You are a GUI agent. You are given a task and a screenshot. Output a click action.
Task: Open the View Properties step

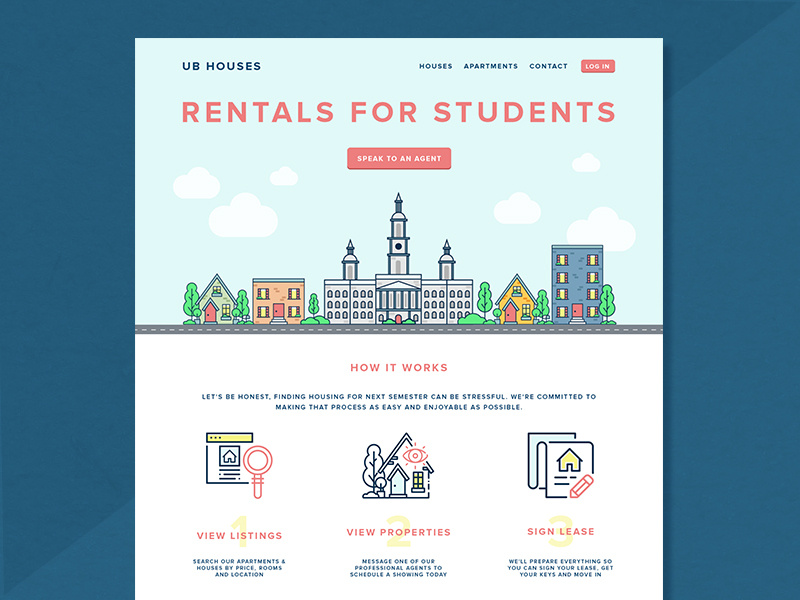(398, 532)
